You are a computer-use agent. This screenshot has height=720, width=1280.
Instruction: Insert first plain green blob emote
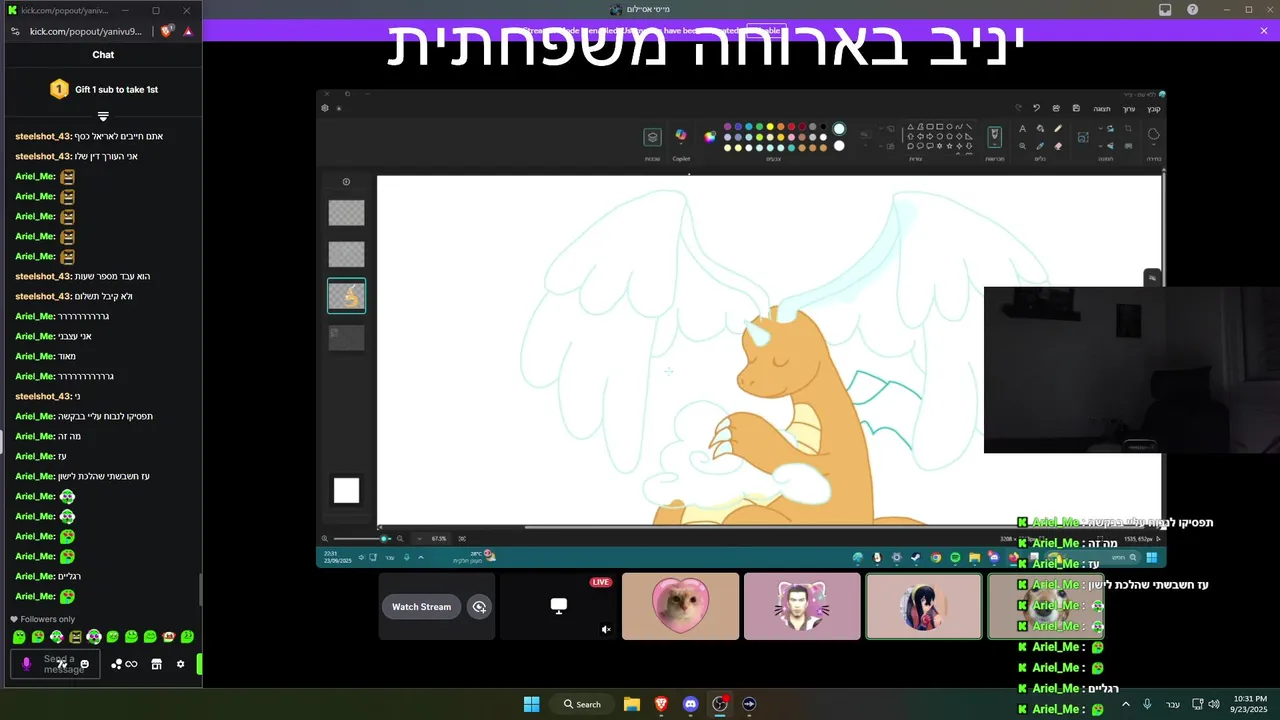coord(19,637)
